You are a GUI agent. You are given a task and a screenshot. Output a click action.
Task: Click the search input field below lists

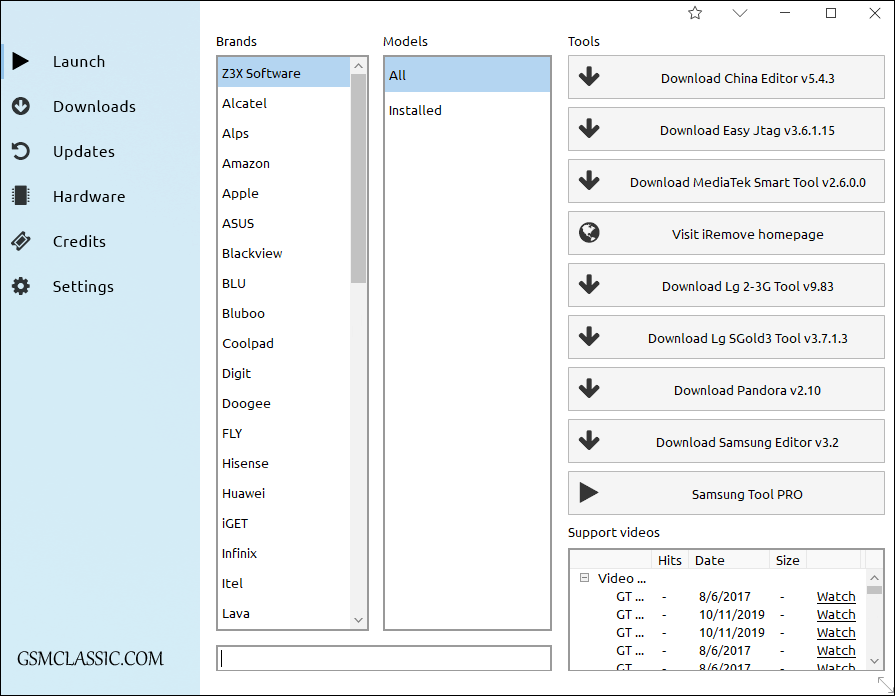tap(384, 658)
